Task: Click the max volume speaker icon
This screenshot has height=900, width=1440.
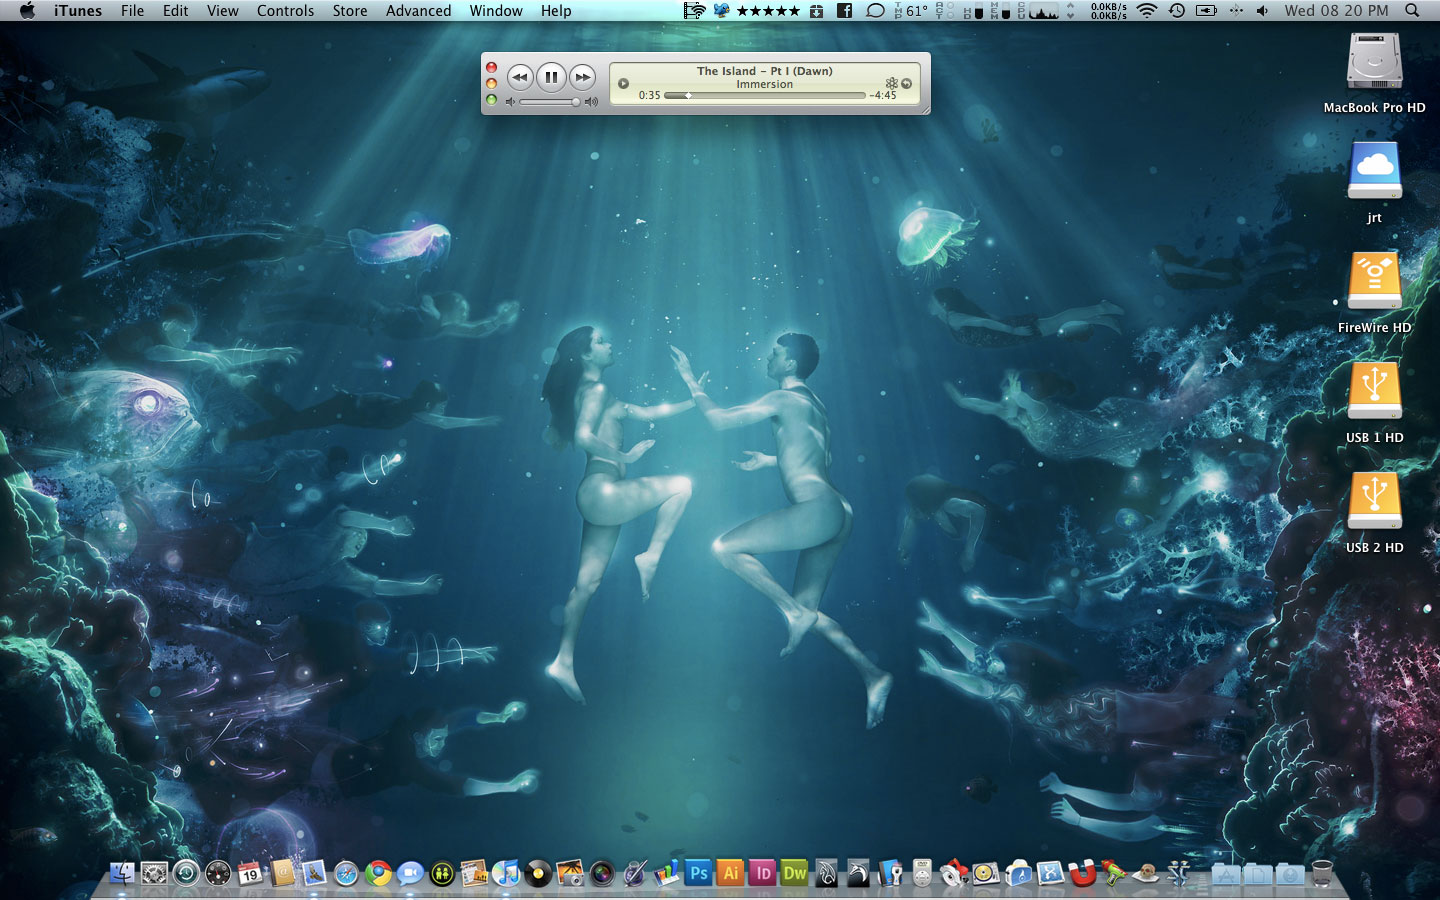Action: click(591, 102)
